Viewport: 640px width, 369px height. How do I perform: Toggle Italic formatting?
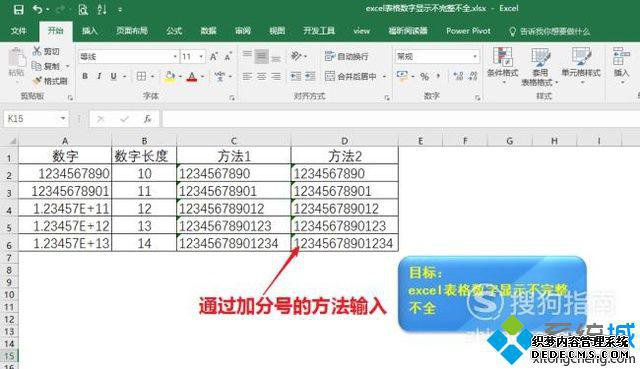(99, 76)
